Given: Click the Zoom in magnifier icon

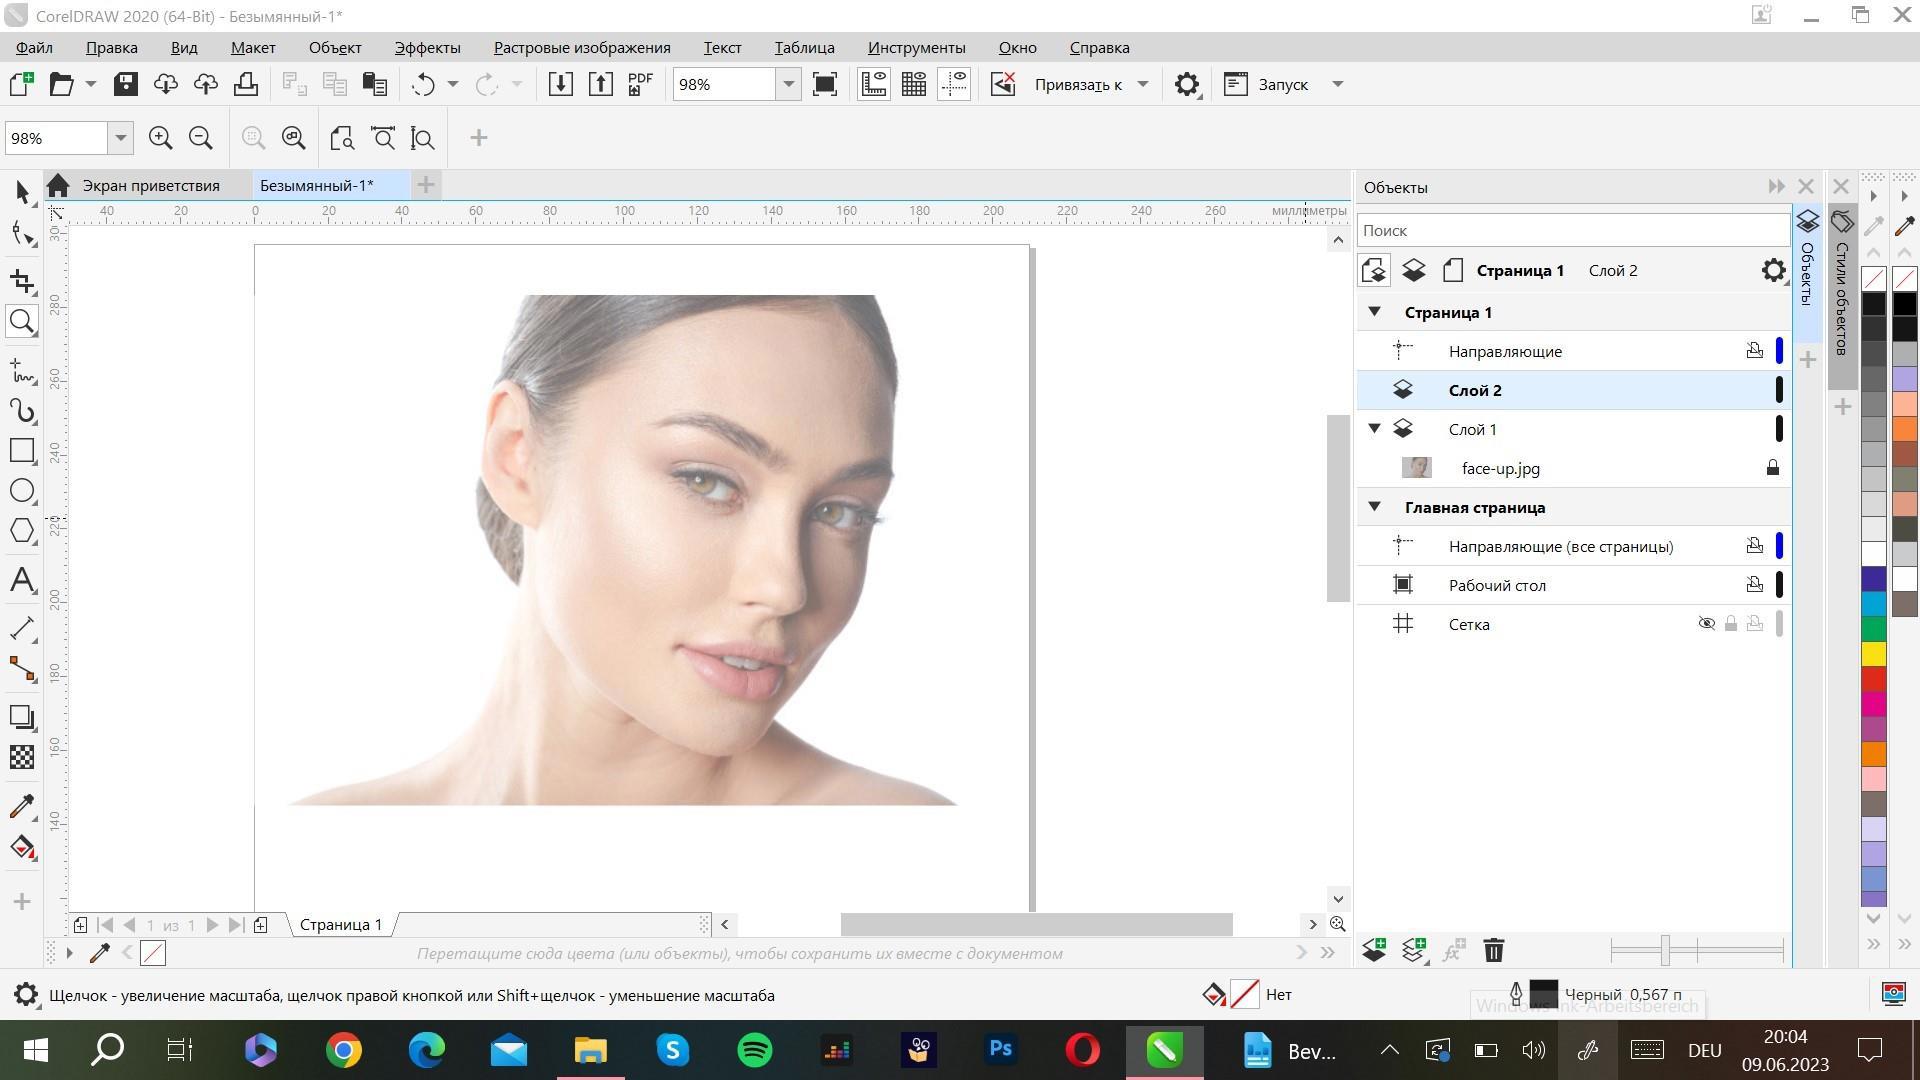Looking at the screenshot, I should click(160, 138).
